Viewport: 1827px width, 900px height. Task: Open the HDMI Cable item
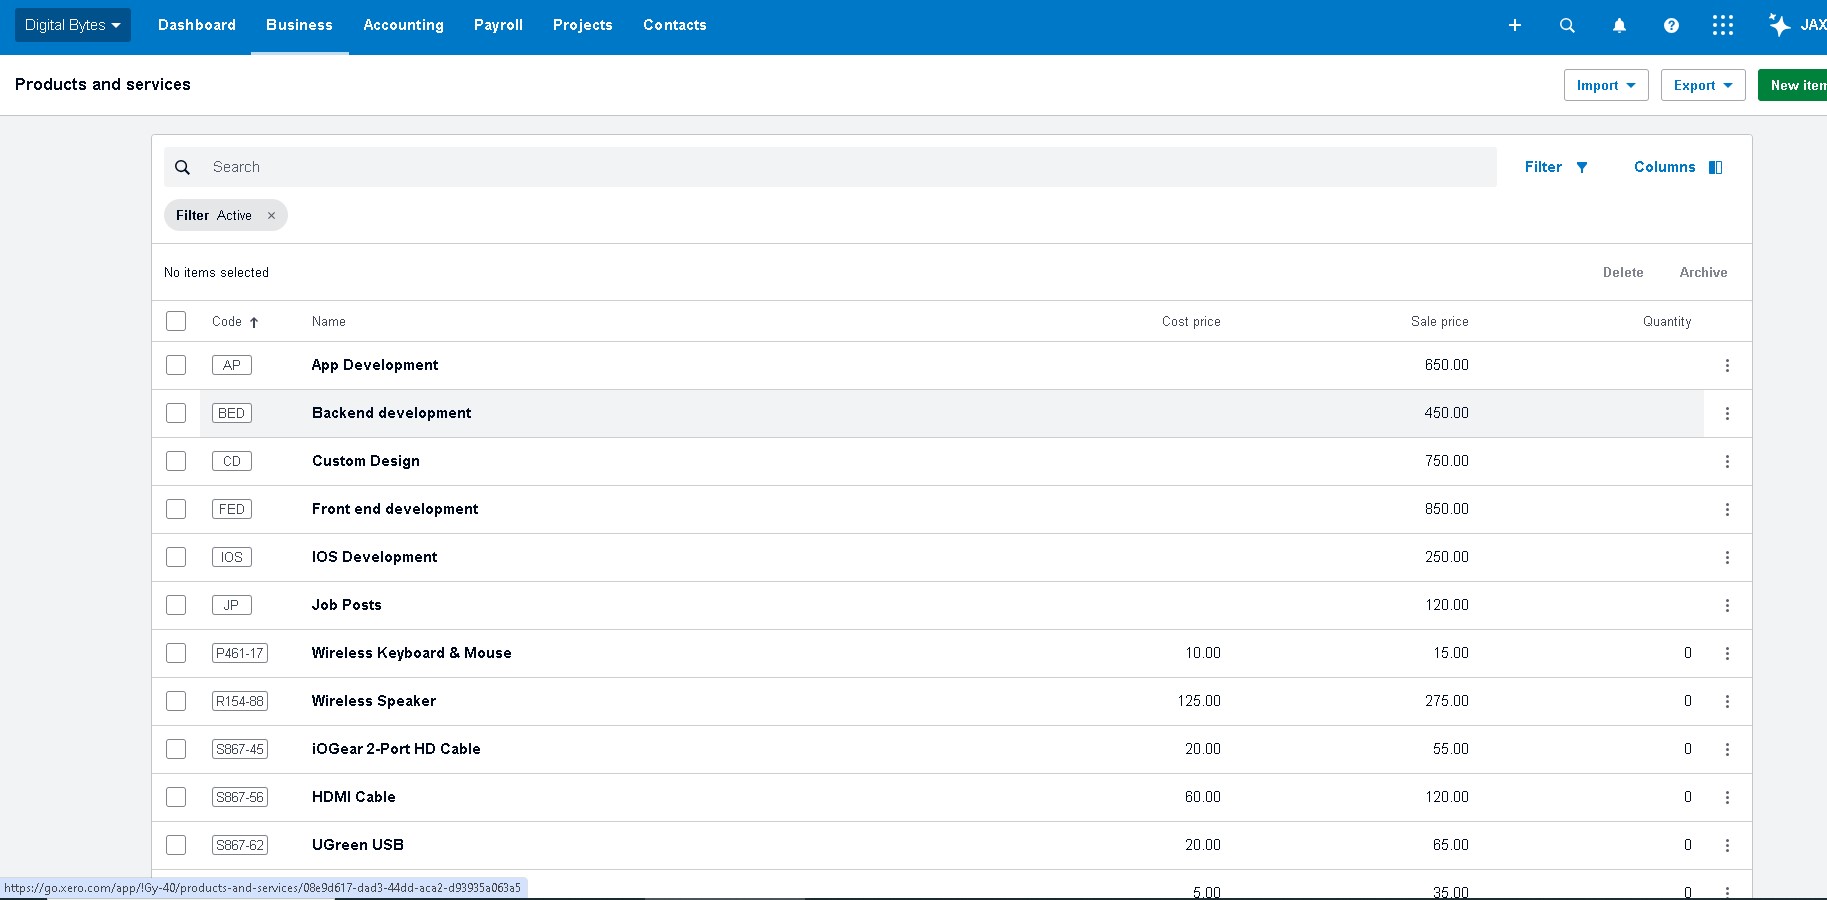point(354,797)
